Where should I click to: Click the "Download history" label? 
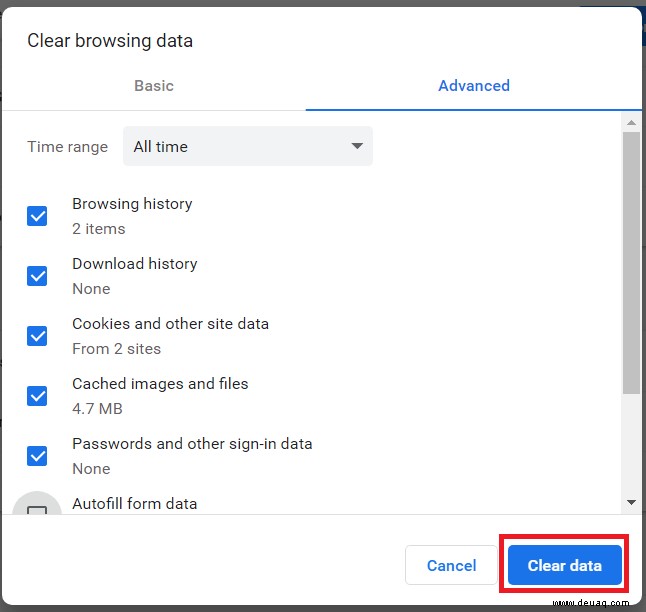click(135, 264)
